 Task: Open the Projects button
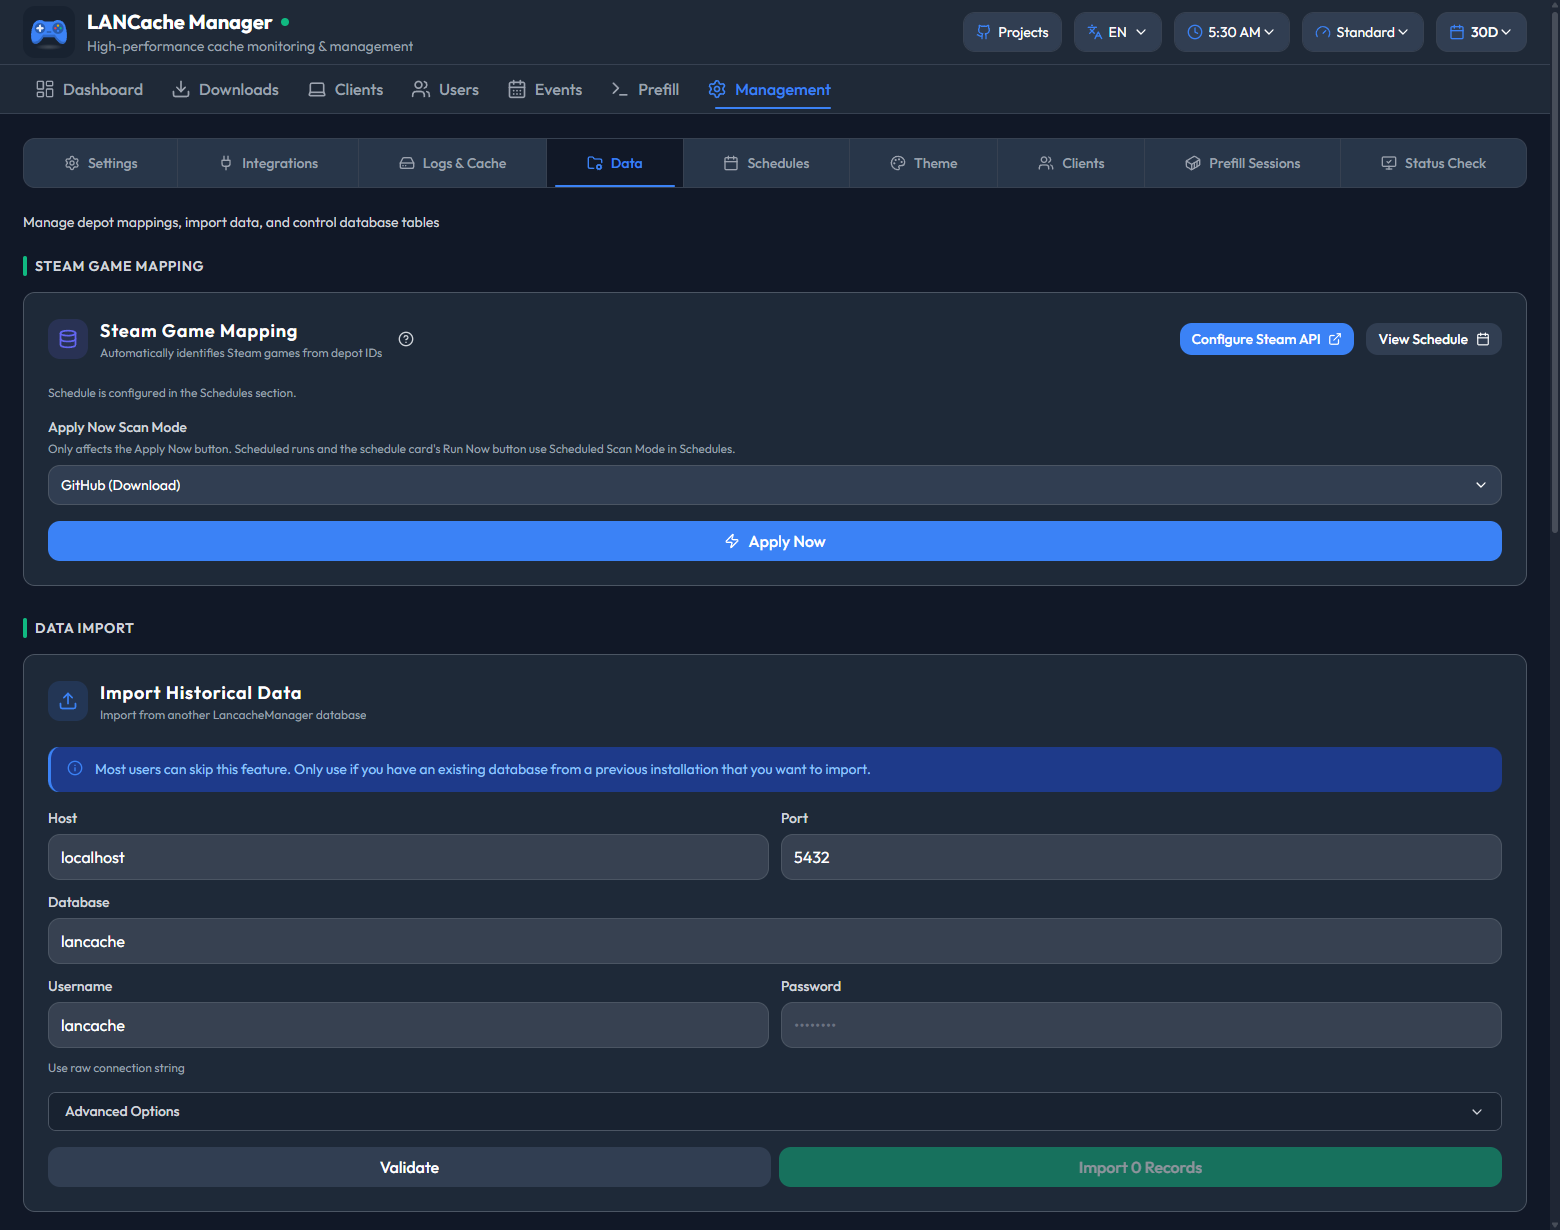coord(1012,32)
